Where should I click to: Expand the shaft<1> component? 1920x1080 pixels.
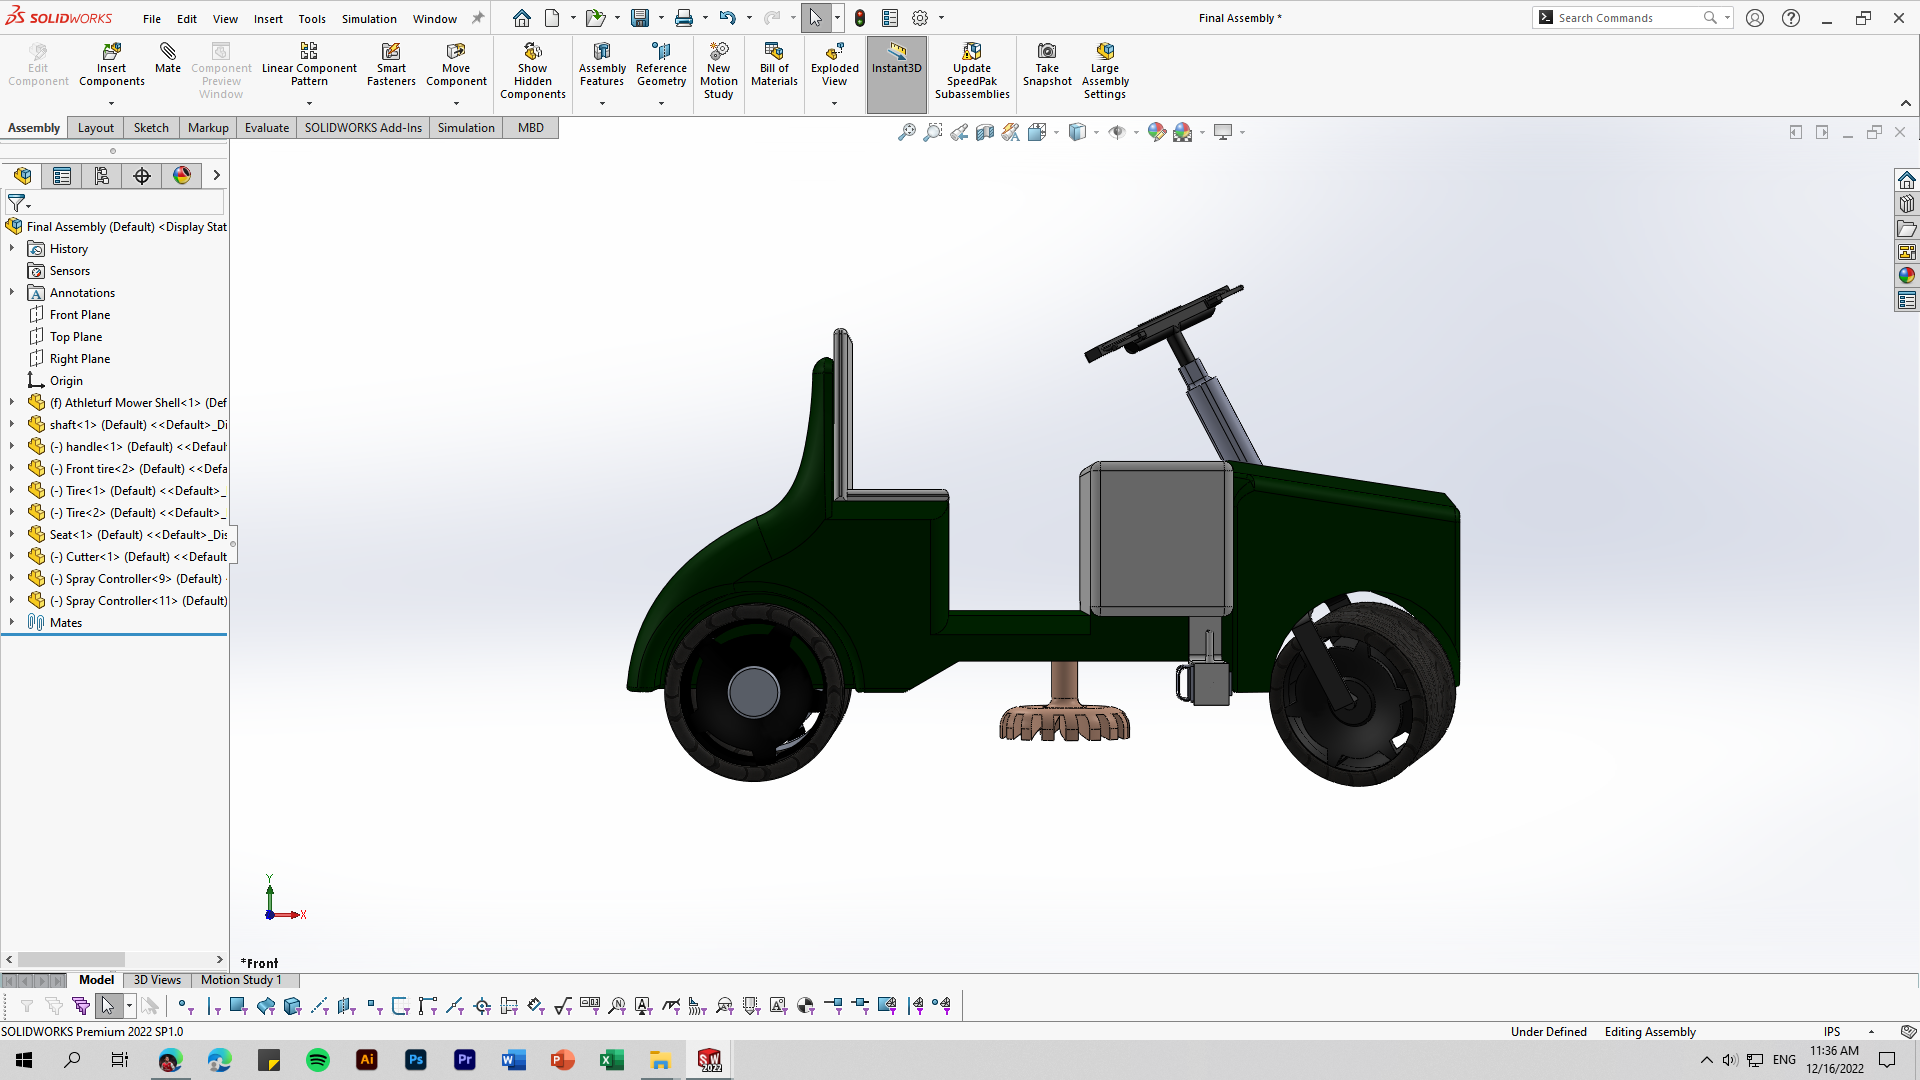pos(12,424)
